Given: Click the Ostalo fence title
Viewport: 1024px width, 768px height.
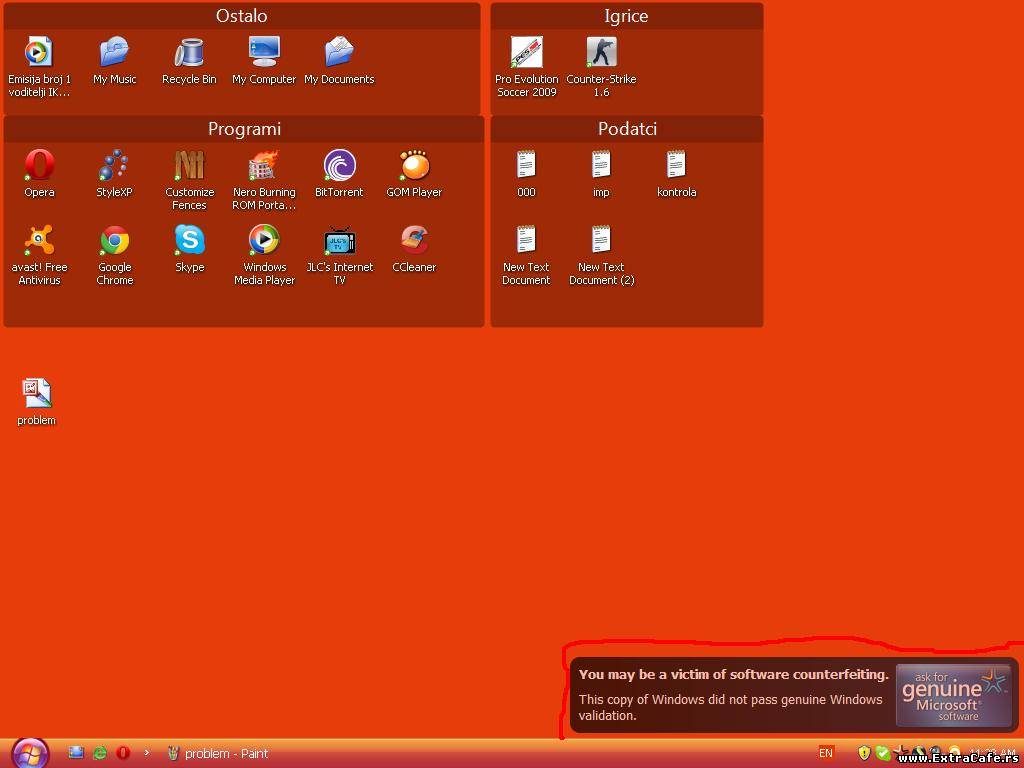Looking at the screenshot, I should point(242,16).
